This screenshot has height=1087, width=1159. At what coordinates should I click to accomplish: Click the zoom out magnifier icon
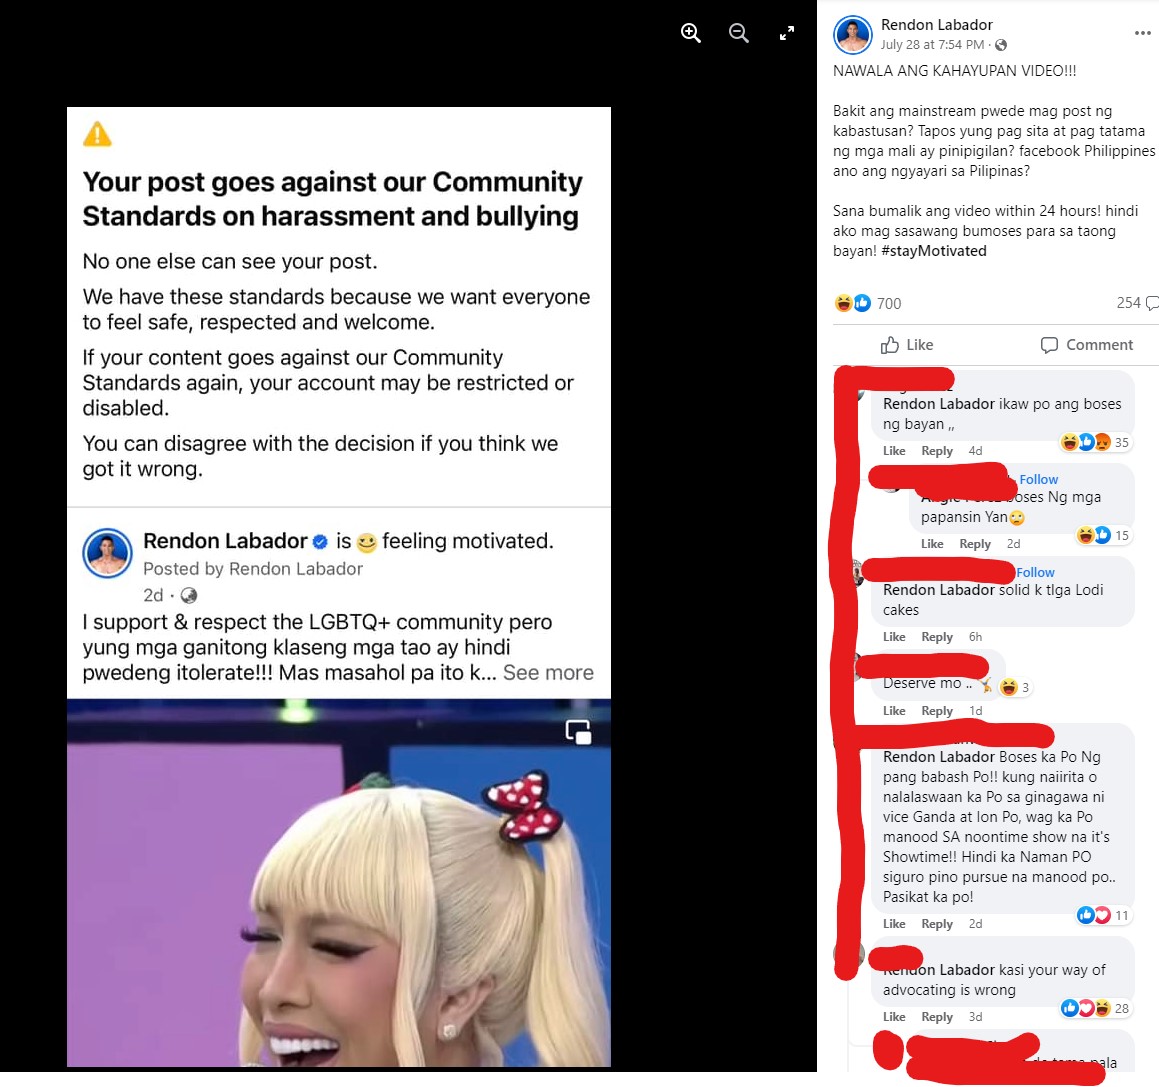point(738,33)
